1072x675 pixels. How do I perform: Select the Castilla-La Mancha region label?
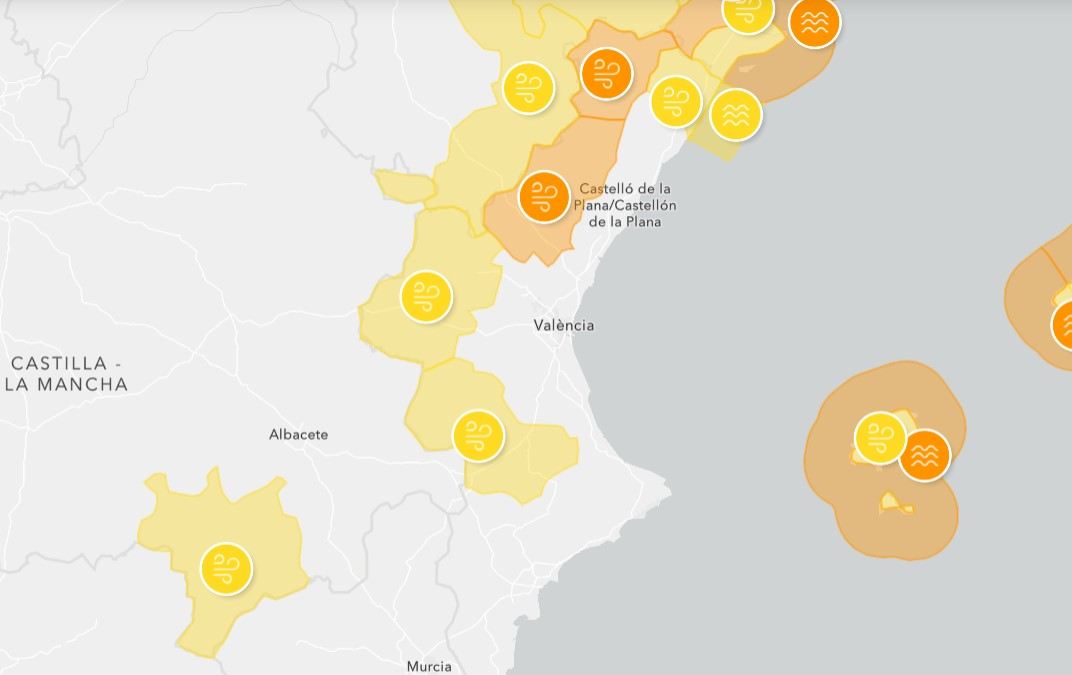click(67, 373)
